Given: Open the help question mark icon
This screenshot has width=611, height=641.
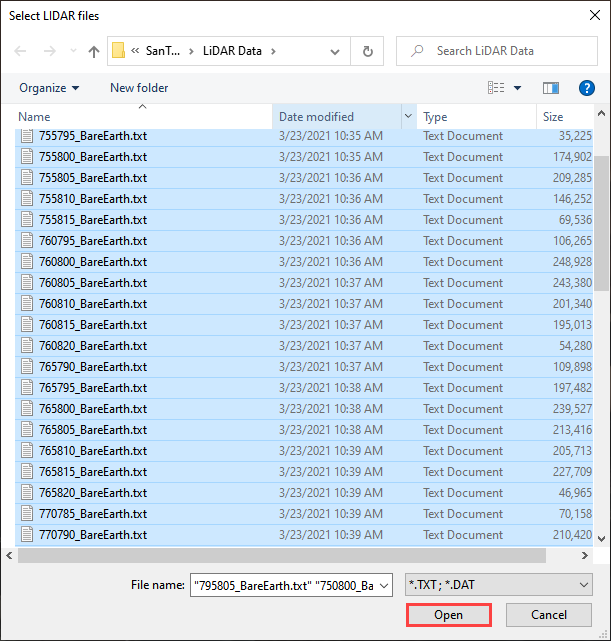Looking at the screenshot, I should point(586,88).
